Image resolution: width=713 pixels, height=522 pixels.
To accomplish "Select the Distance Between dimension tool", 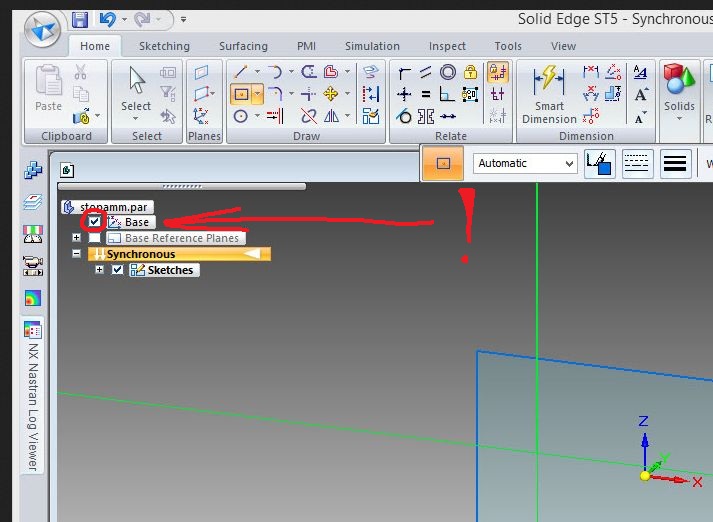I will (591, 71).
